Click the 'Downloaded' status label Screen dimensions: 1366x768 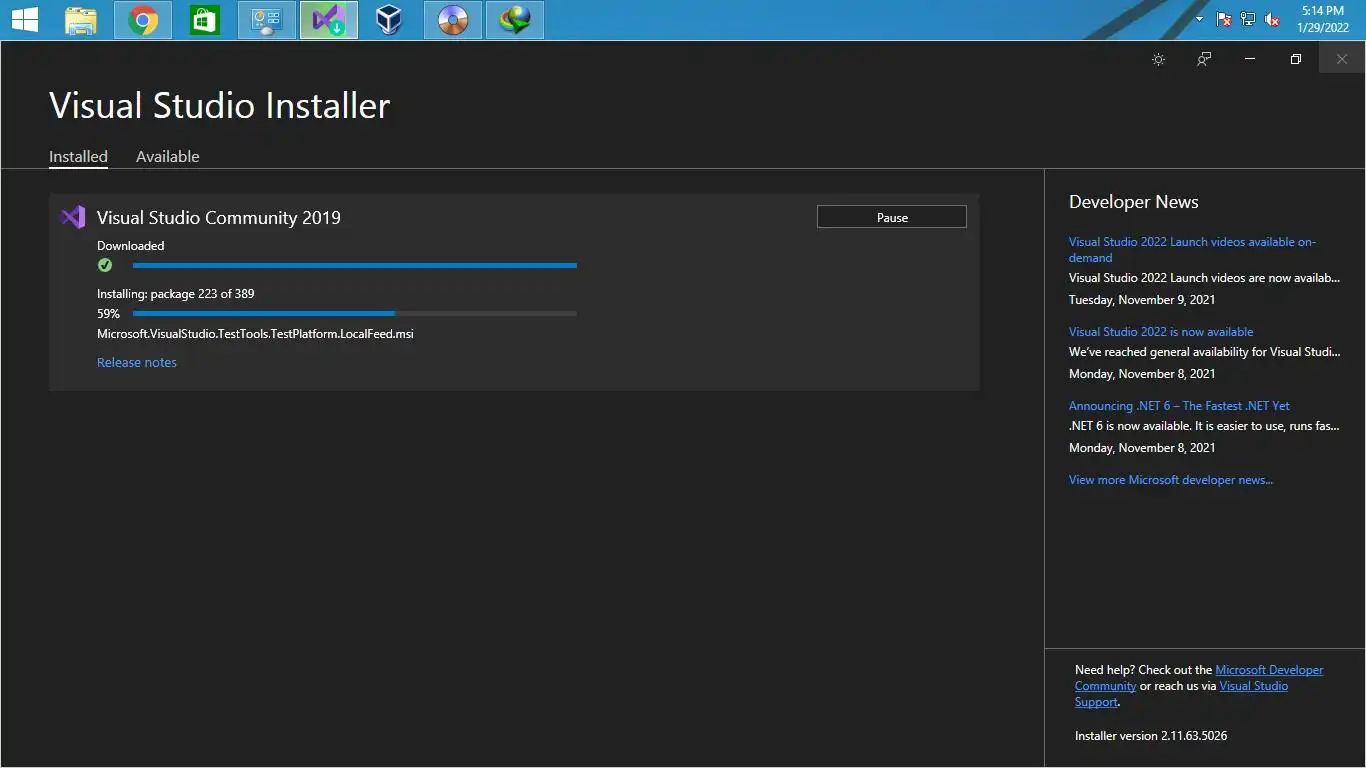coord(131,245)
